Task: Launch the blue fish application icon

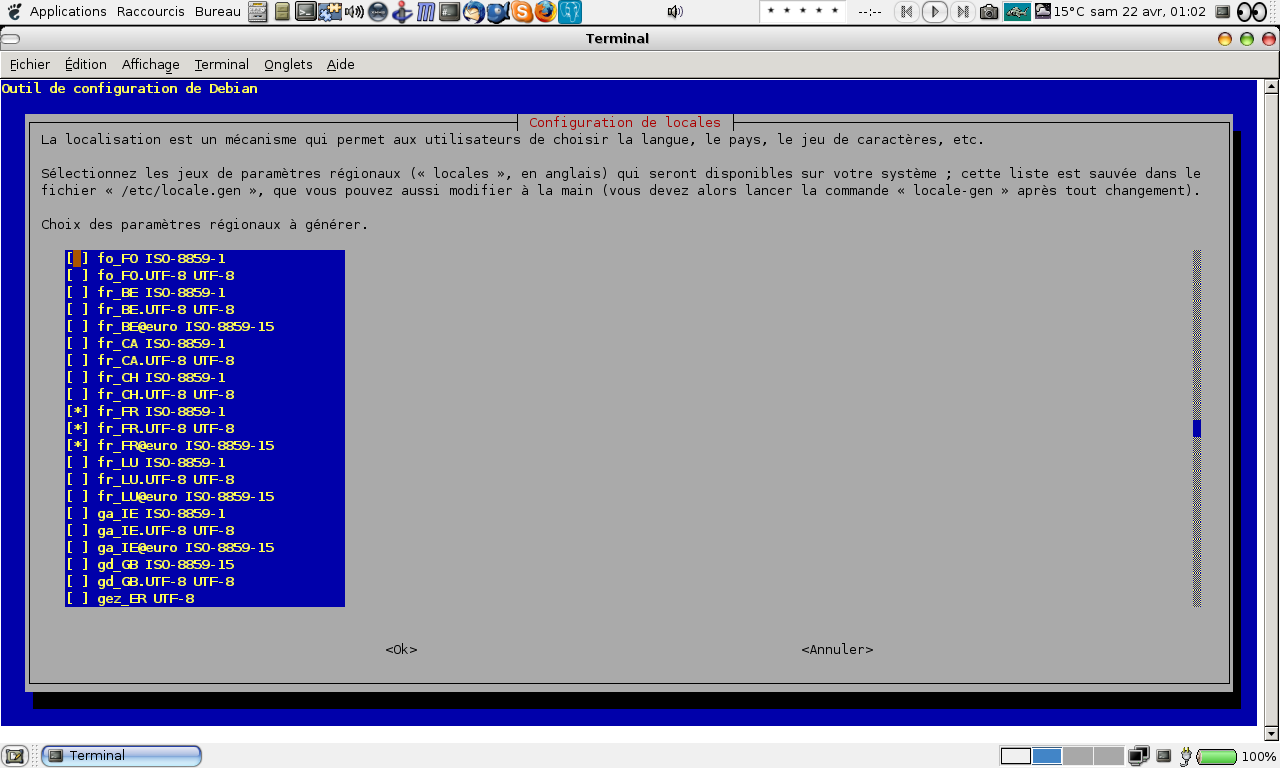Action: (x=498, y=12)
